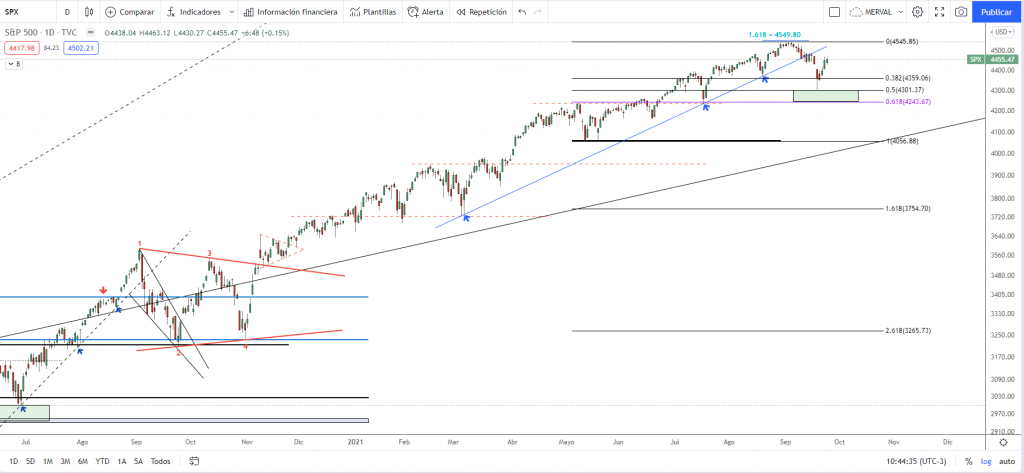The width and height of the screenshot is (1024, 473).
Task: Select the 1A date range
Action: pos(121,461)
